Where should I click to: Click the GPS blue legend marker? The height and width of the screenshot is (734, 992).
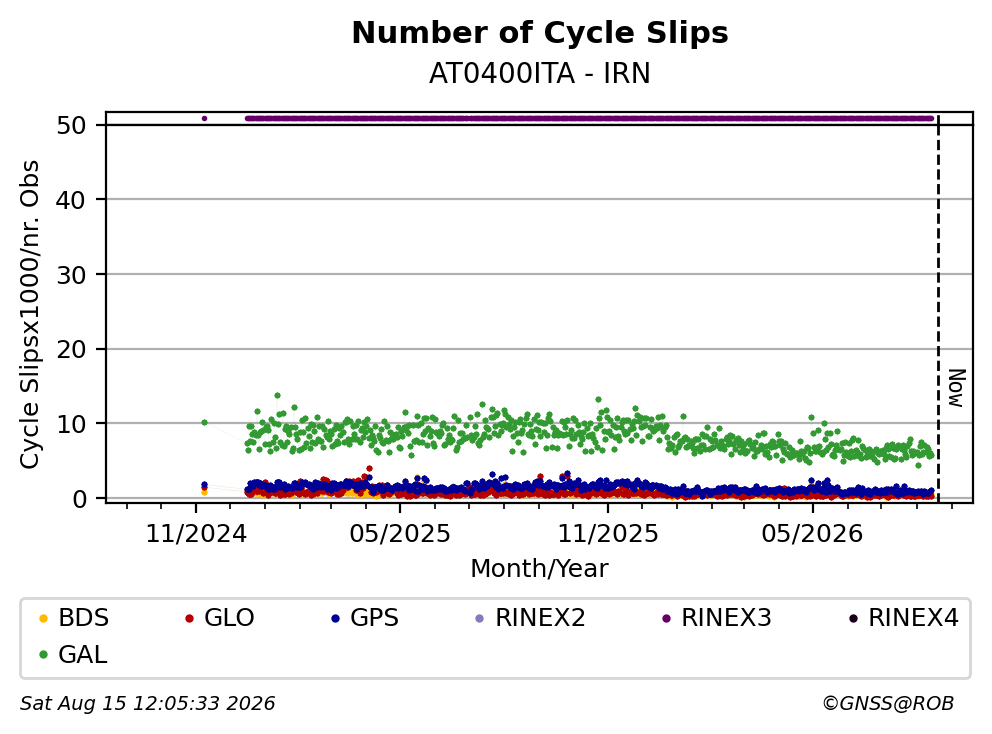(x=335, y=618)
